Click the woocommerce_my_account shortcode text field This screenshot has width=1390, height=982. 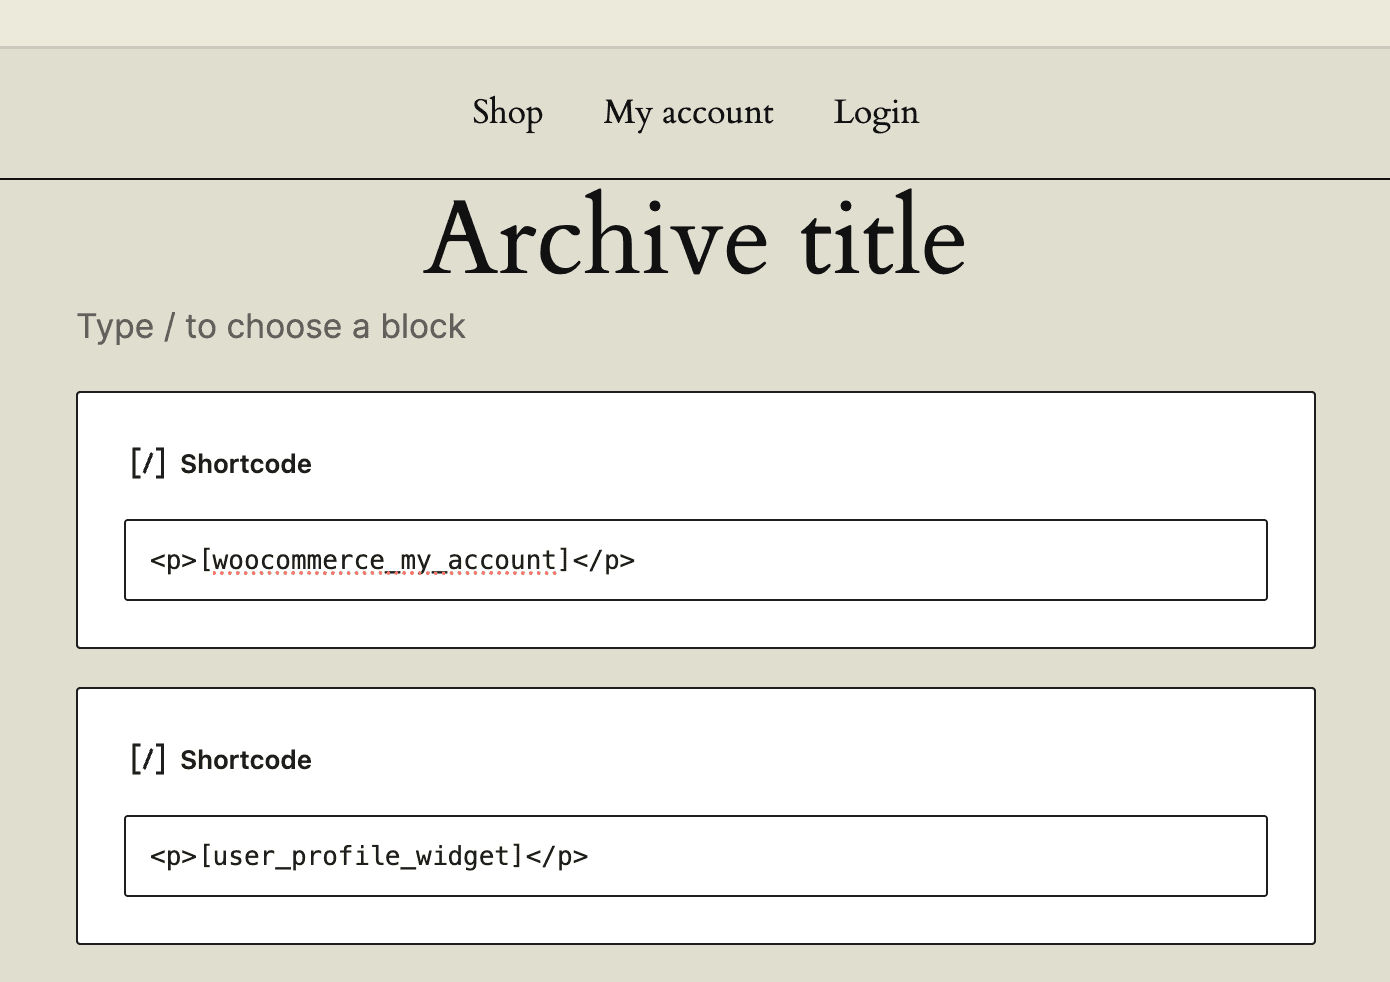[x=695, y=559]
